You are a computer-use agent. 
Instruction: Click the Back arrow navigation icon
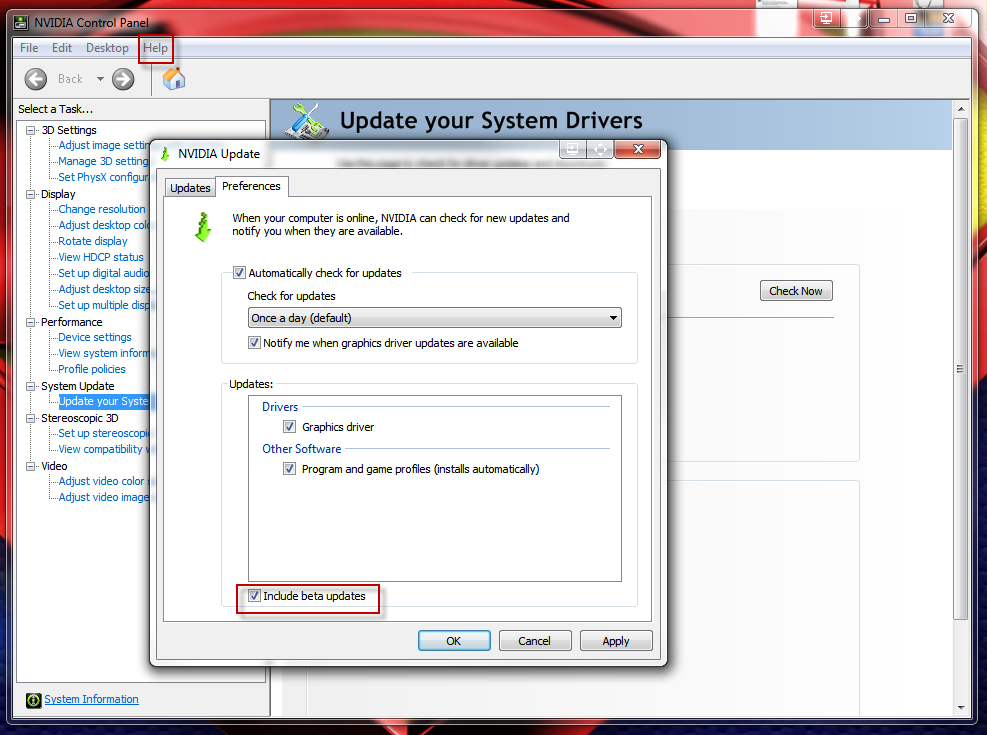[36, 79]
